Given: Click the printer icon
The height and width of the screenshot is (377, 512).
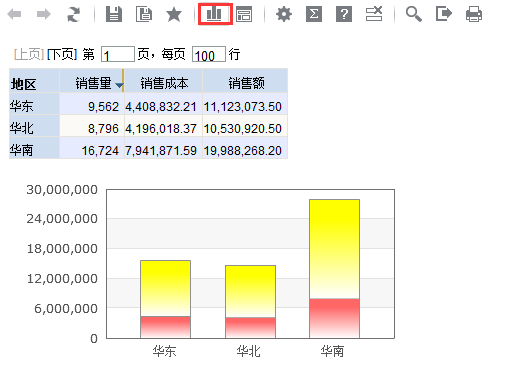Looking at the screenshot, I should click(474, 14).
